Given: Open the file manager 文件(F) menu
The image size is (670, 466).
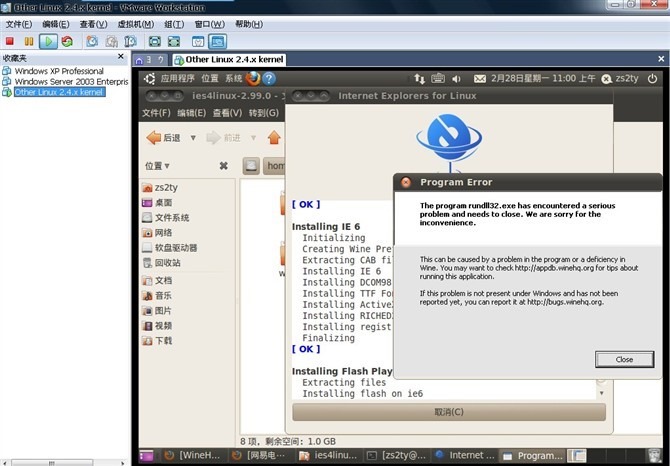Looking at the screenshot, I should click(156, 113).
